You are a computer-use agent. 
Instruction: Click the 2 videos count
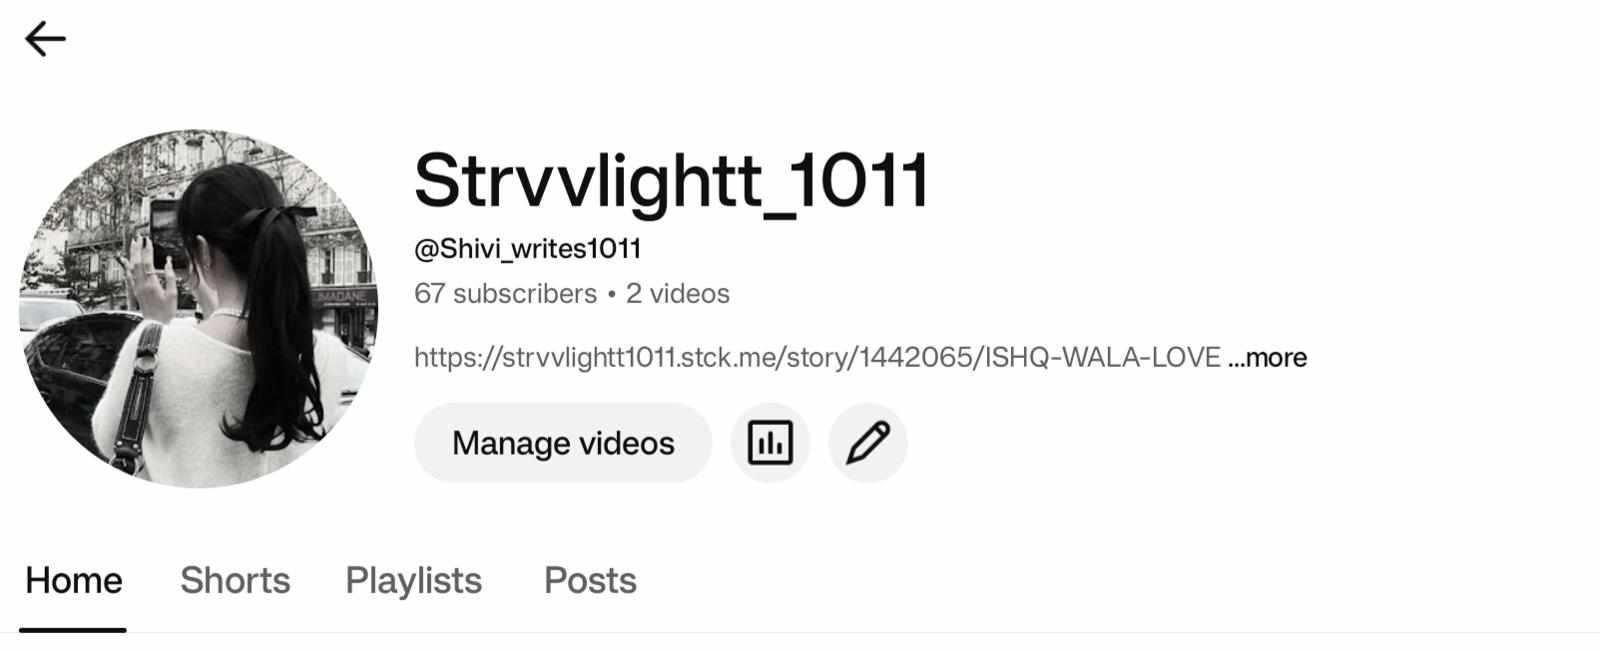click(678, 294)
